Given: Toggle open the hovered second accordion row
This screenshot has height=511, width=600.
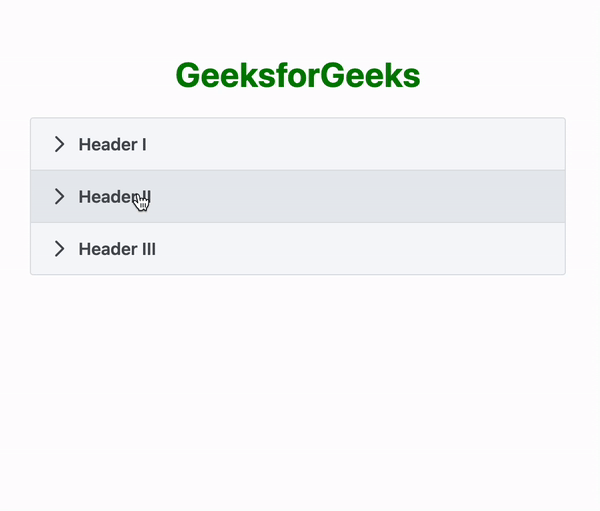Looking at the screenshot, I should point(298,196).
